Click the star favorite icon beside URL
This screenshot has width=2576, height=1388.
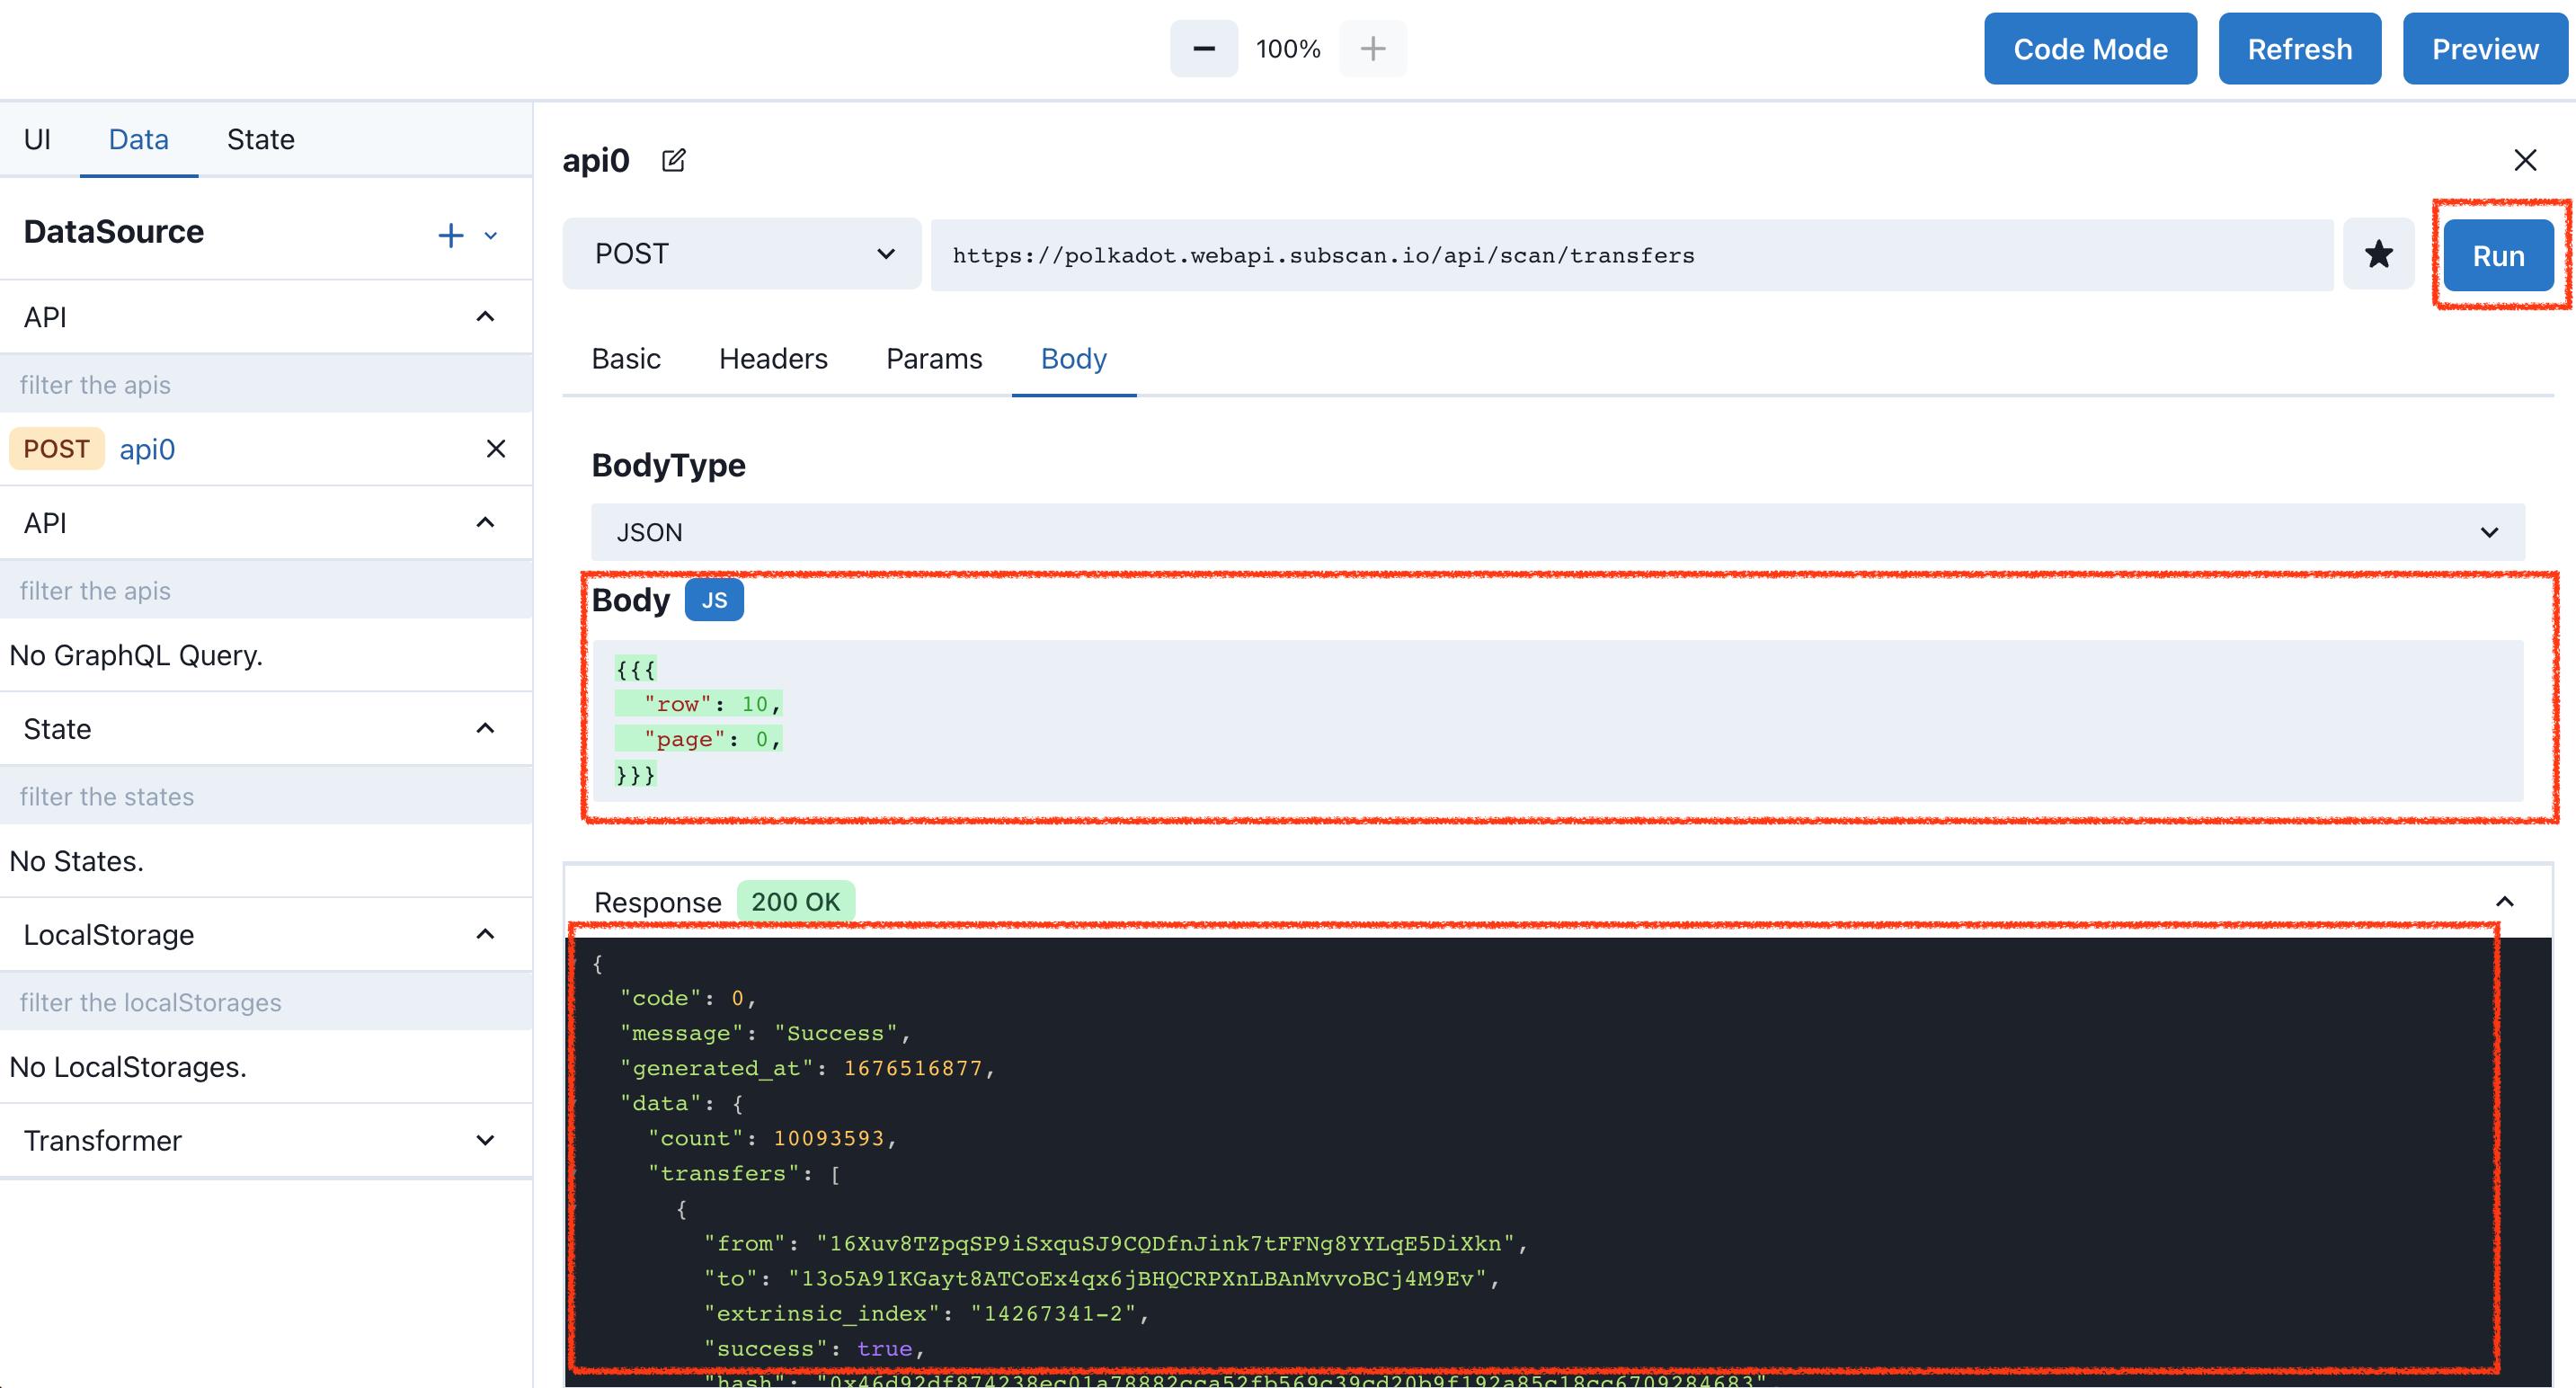click(x=2379, y=254)
